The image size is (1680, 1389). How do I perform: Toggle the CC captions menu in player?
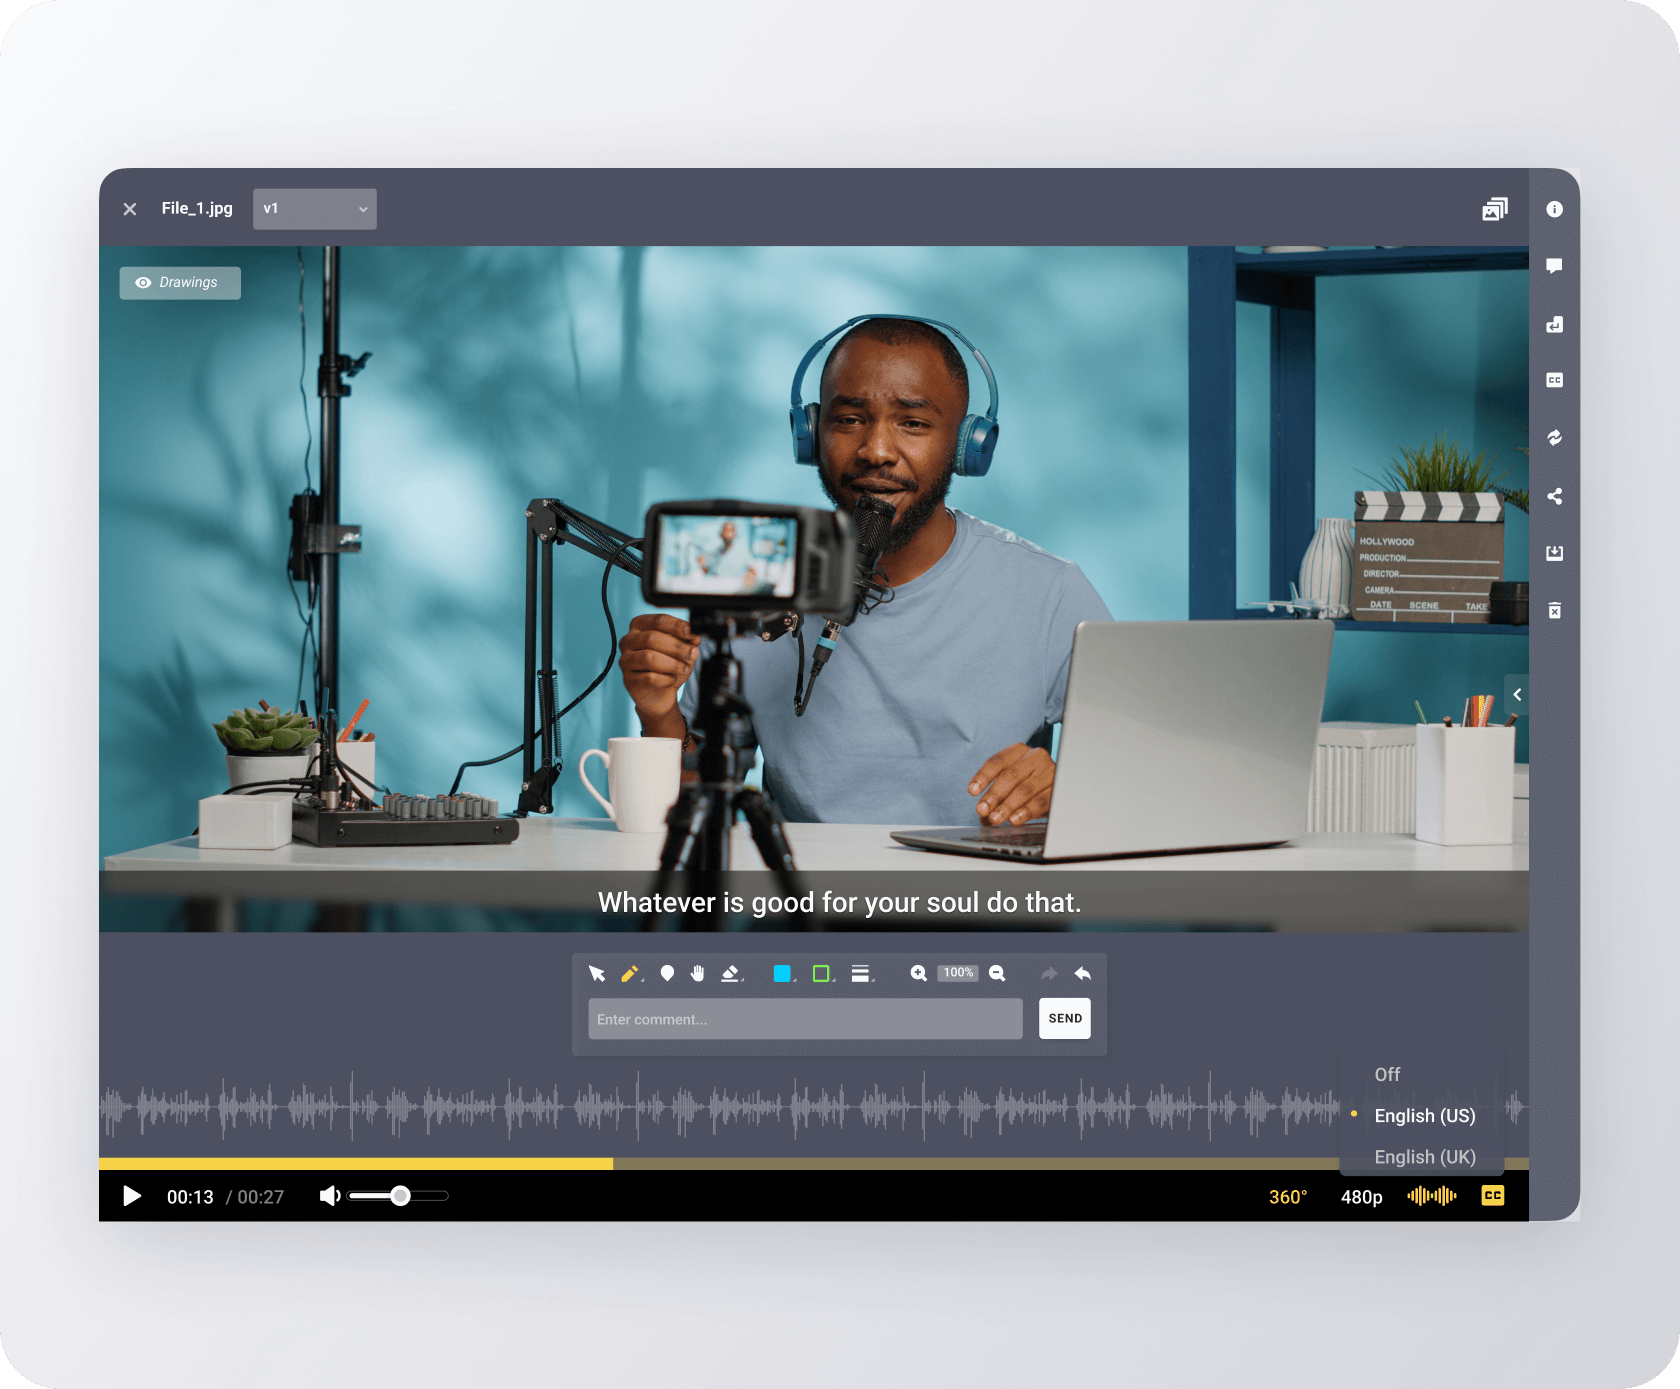tap(1493, 1196)
